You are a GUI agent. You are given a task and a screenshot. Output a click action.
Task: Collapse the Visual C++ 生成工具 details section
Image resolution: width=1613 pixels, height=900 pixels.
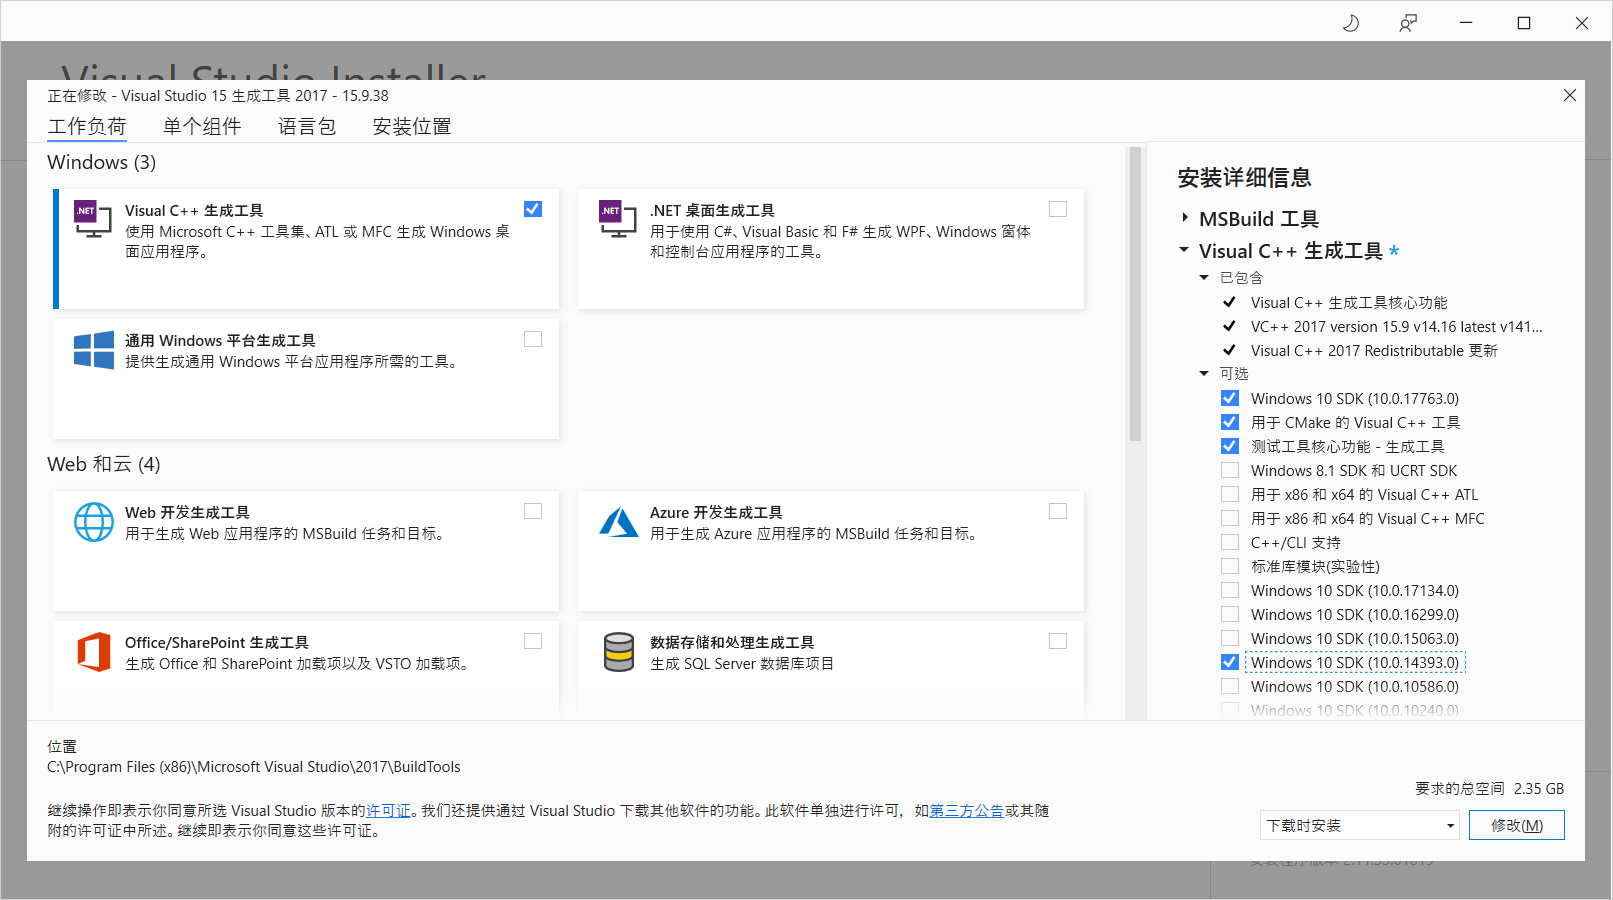pos(1184,250)
